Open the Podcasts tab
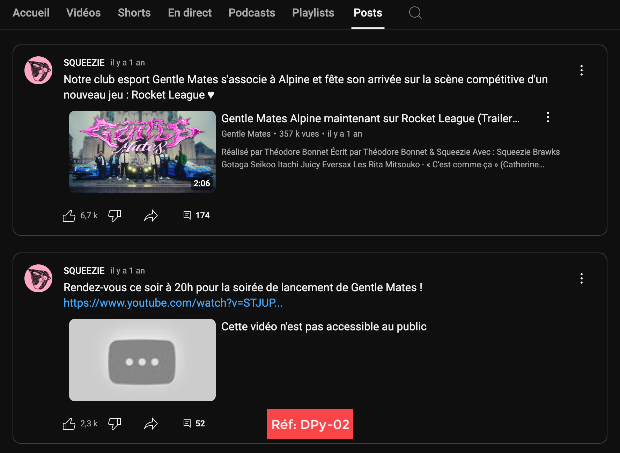620x453 pixels. click(251, 13)
